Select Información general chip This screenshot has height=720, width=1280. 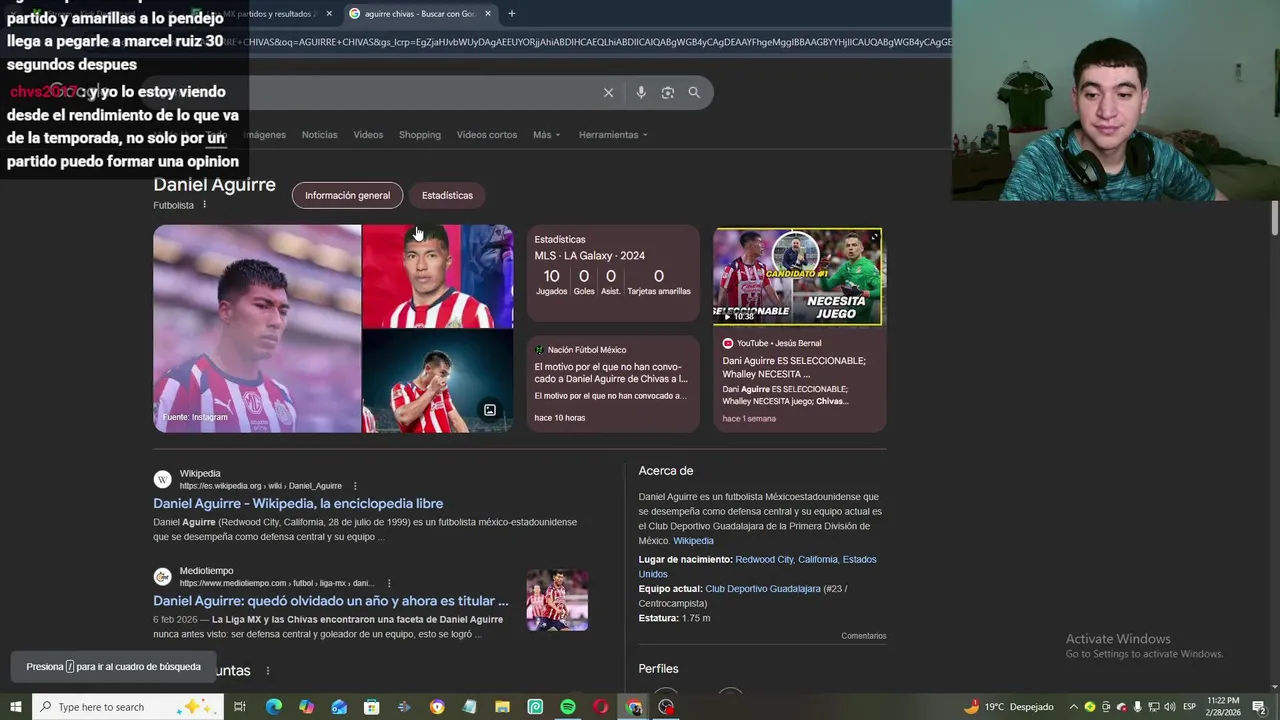(x=347, y=195)
